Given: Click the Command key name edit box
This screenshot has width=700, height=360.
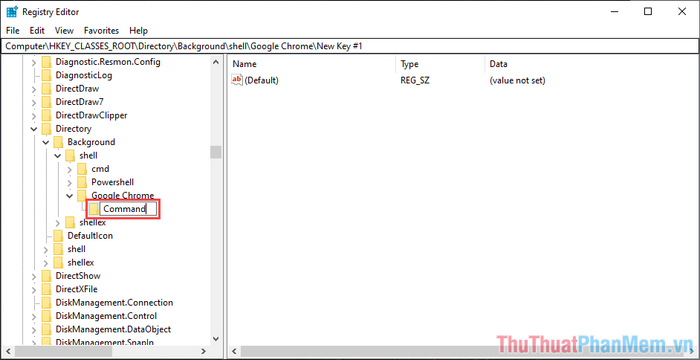Looking at the screenshot, I should pyautogui.click(x=129, y=209).
